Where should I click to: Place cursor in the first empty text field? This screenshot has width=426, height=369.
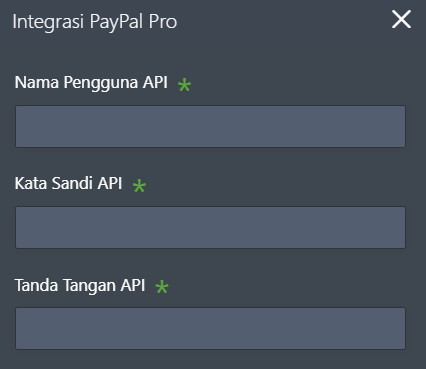tap(210, 126)
